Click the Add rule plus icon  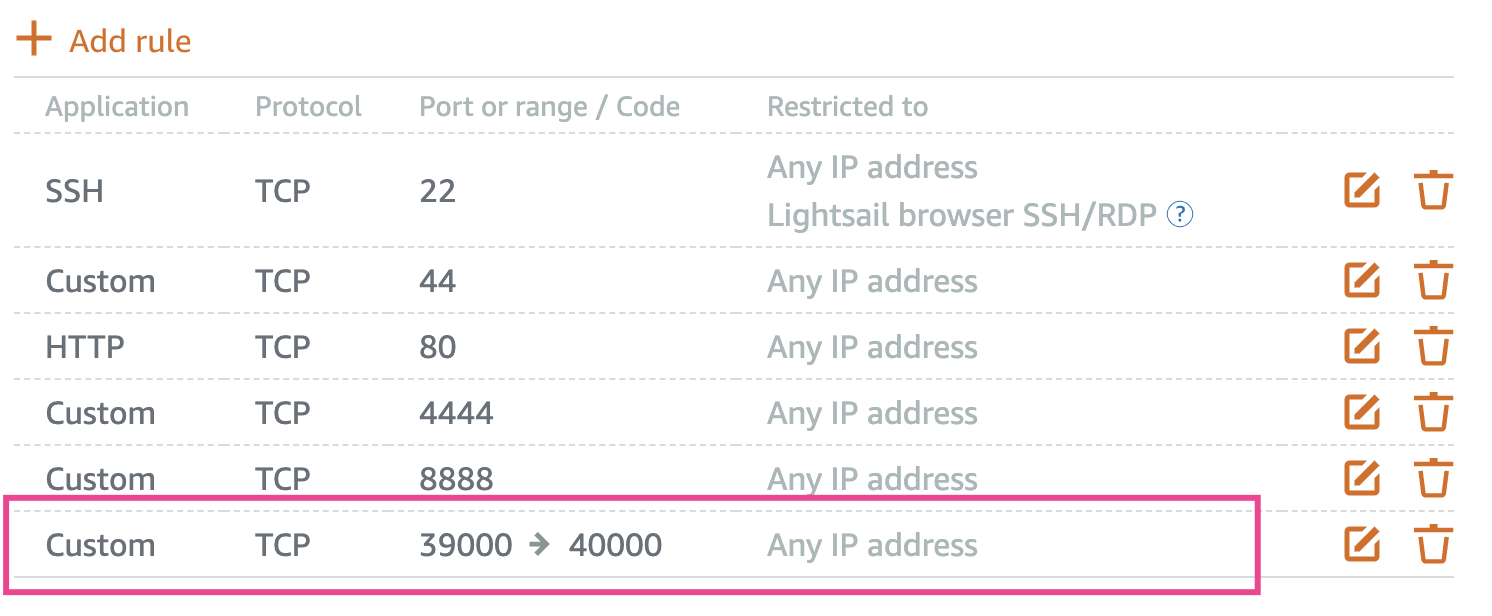coord(34,40)
